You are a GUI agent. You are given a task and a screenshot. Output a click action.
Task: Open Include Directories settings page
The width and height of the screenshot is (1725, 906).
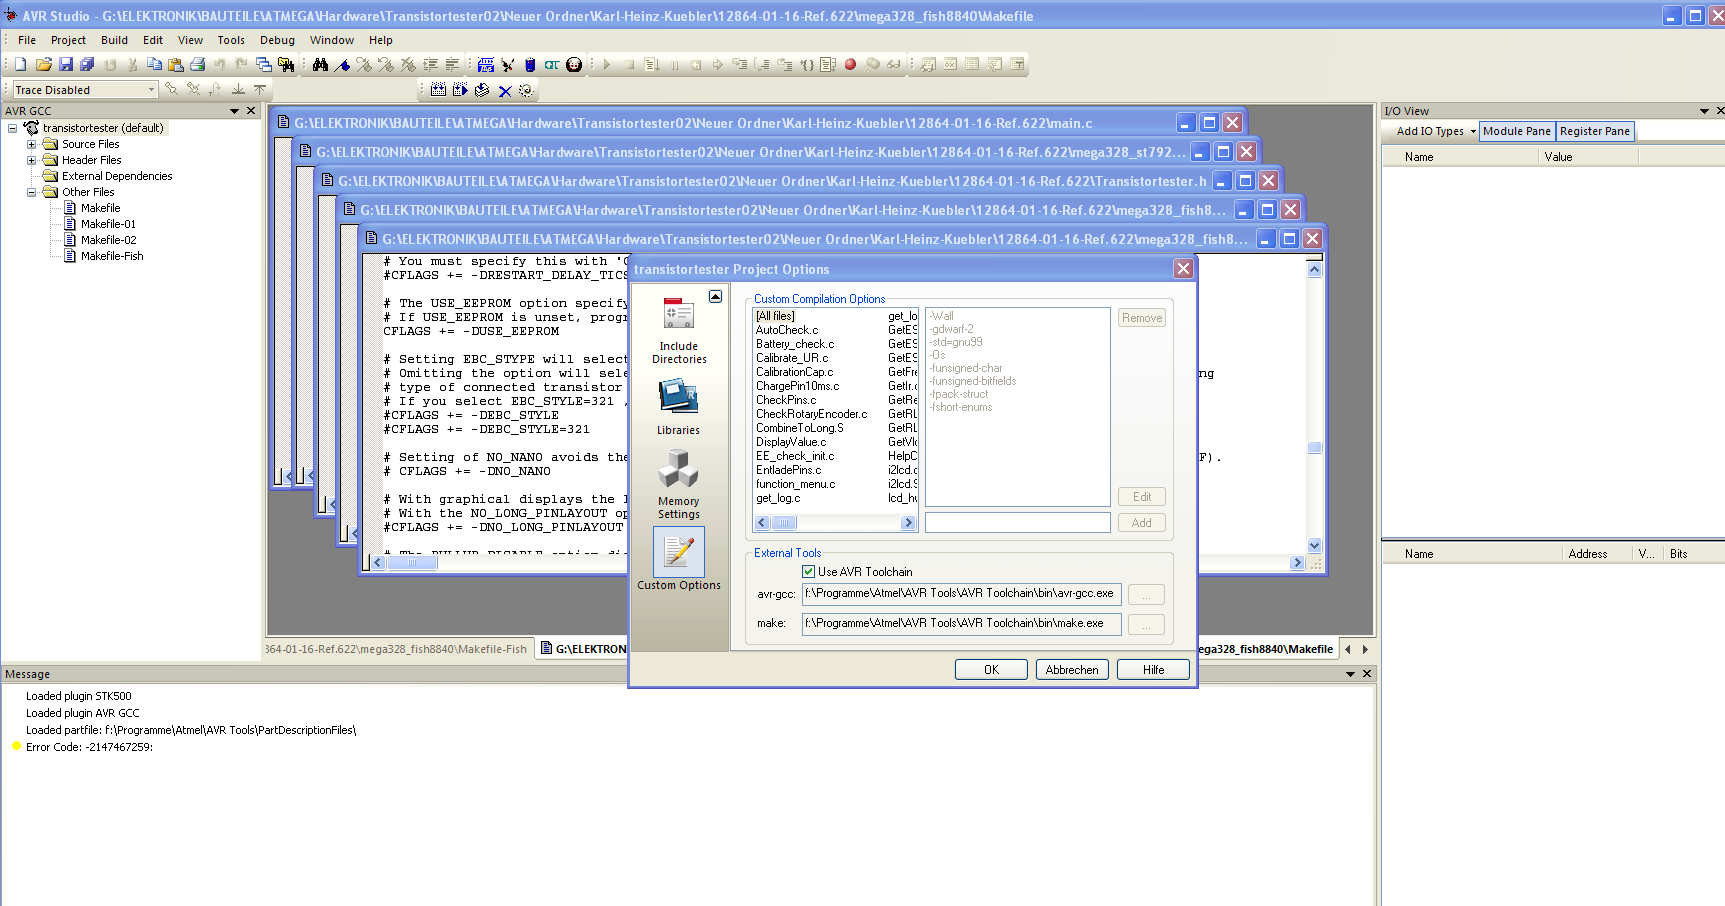679,330
